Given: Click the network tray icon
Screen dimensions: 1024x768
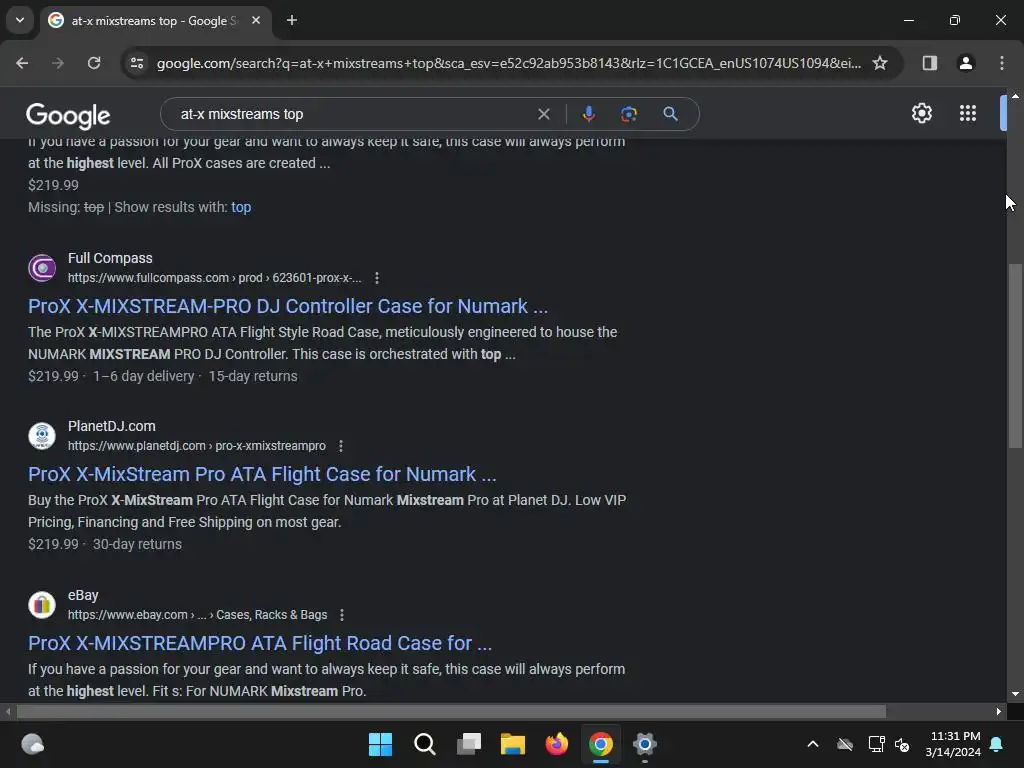Looking at the screenshot, I should (876, 744).
